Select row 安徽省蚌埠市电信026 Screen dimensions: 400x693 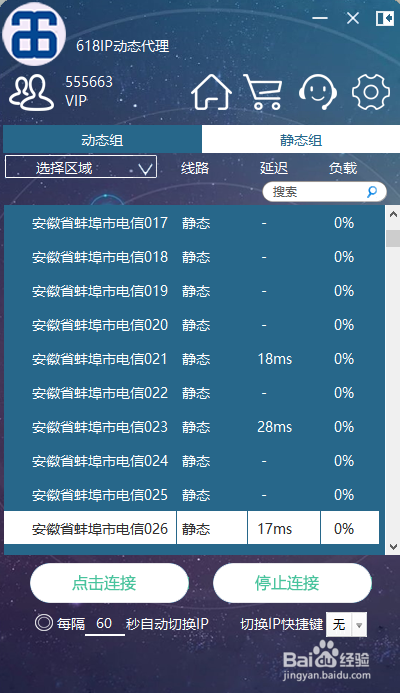point(191,528)
